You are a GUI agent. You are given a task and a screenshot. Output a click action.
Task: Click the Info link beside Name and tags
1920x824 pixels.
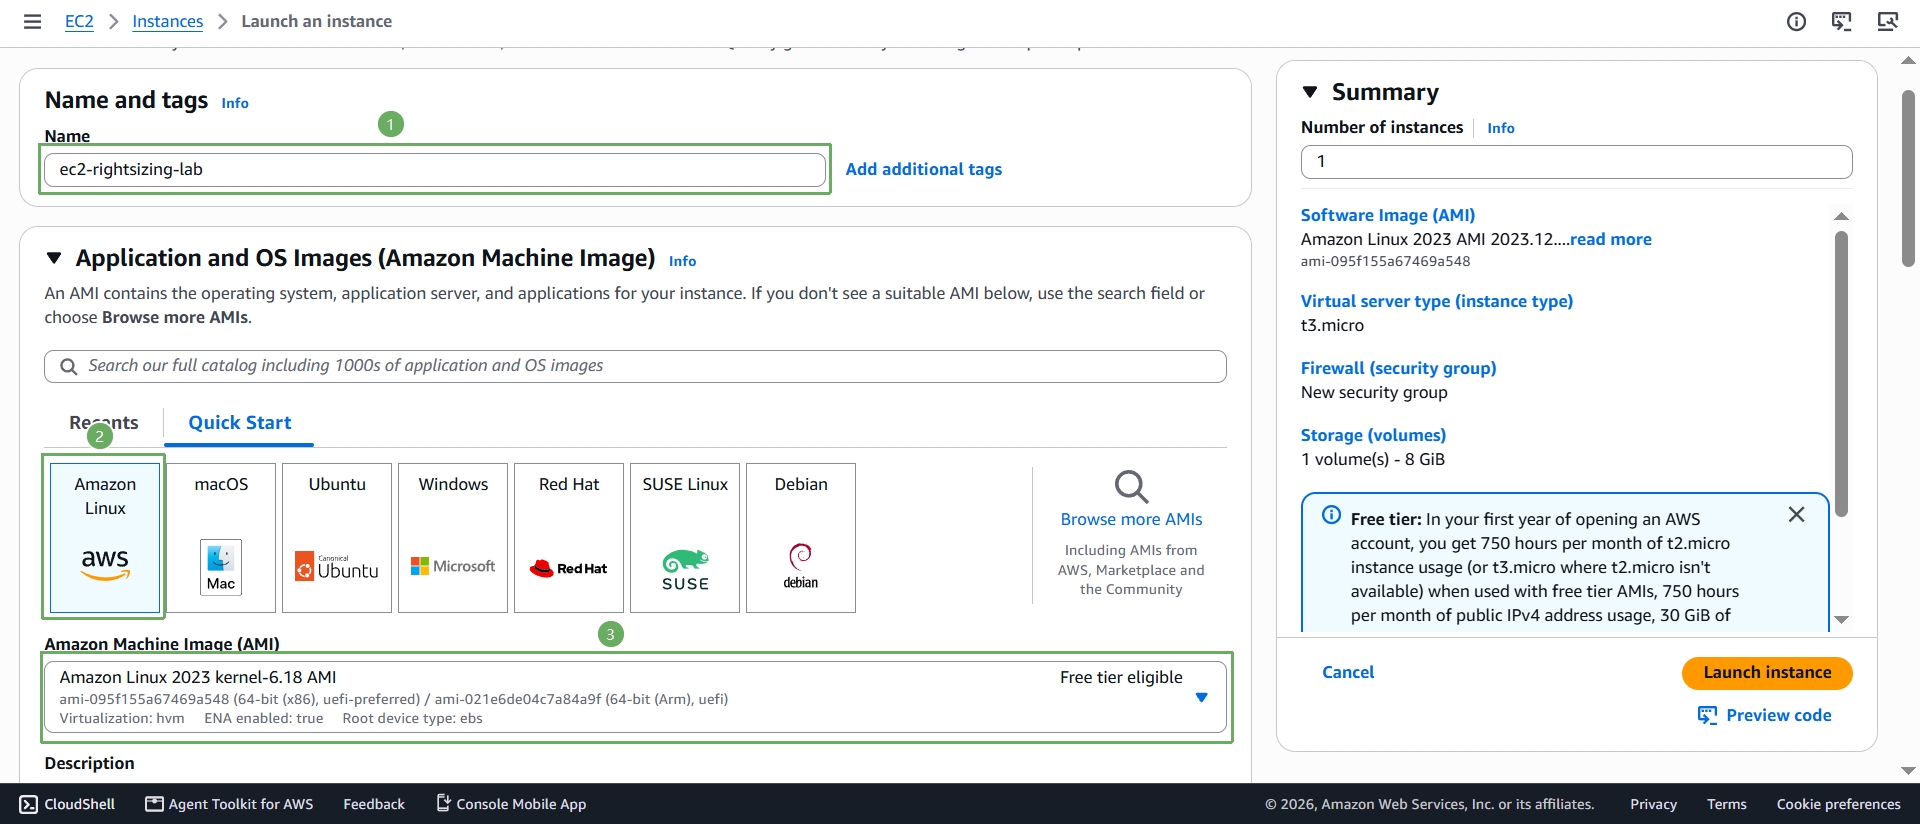point(235,103)
